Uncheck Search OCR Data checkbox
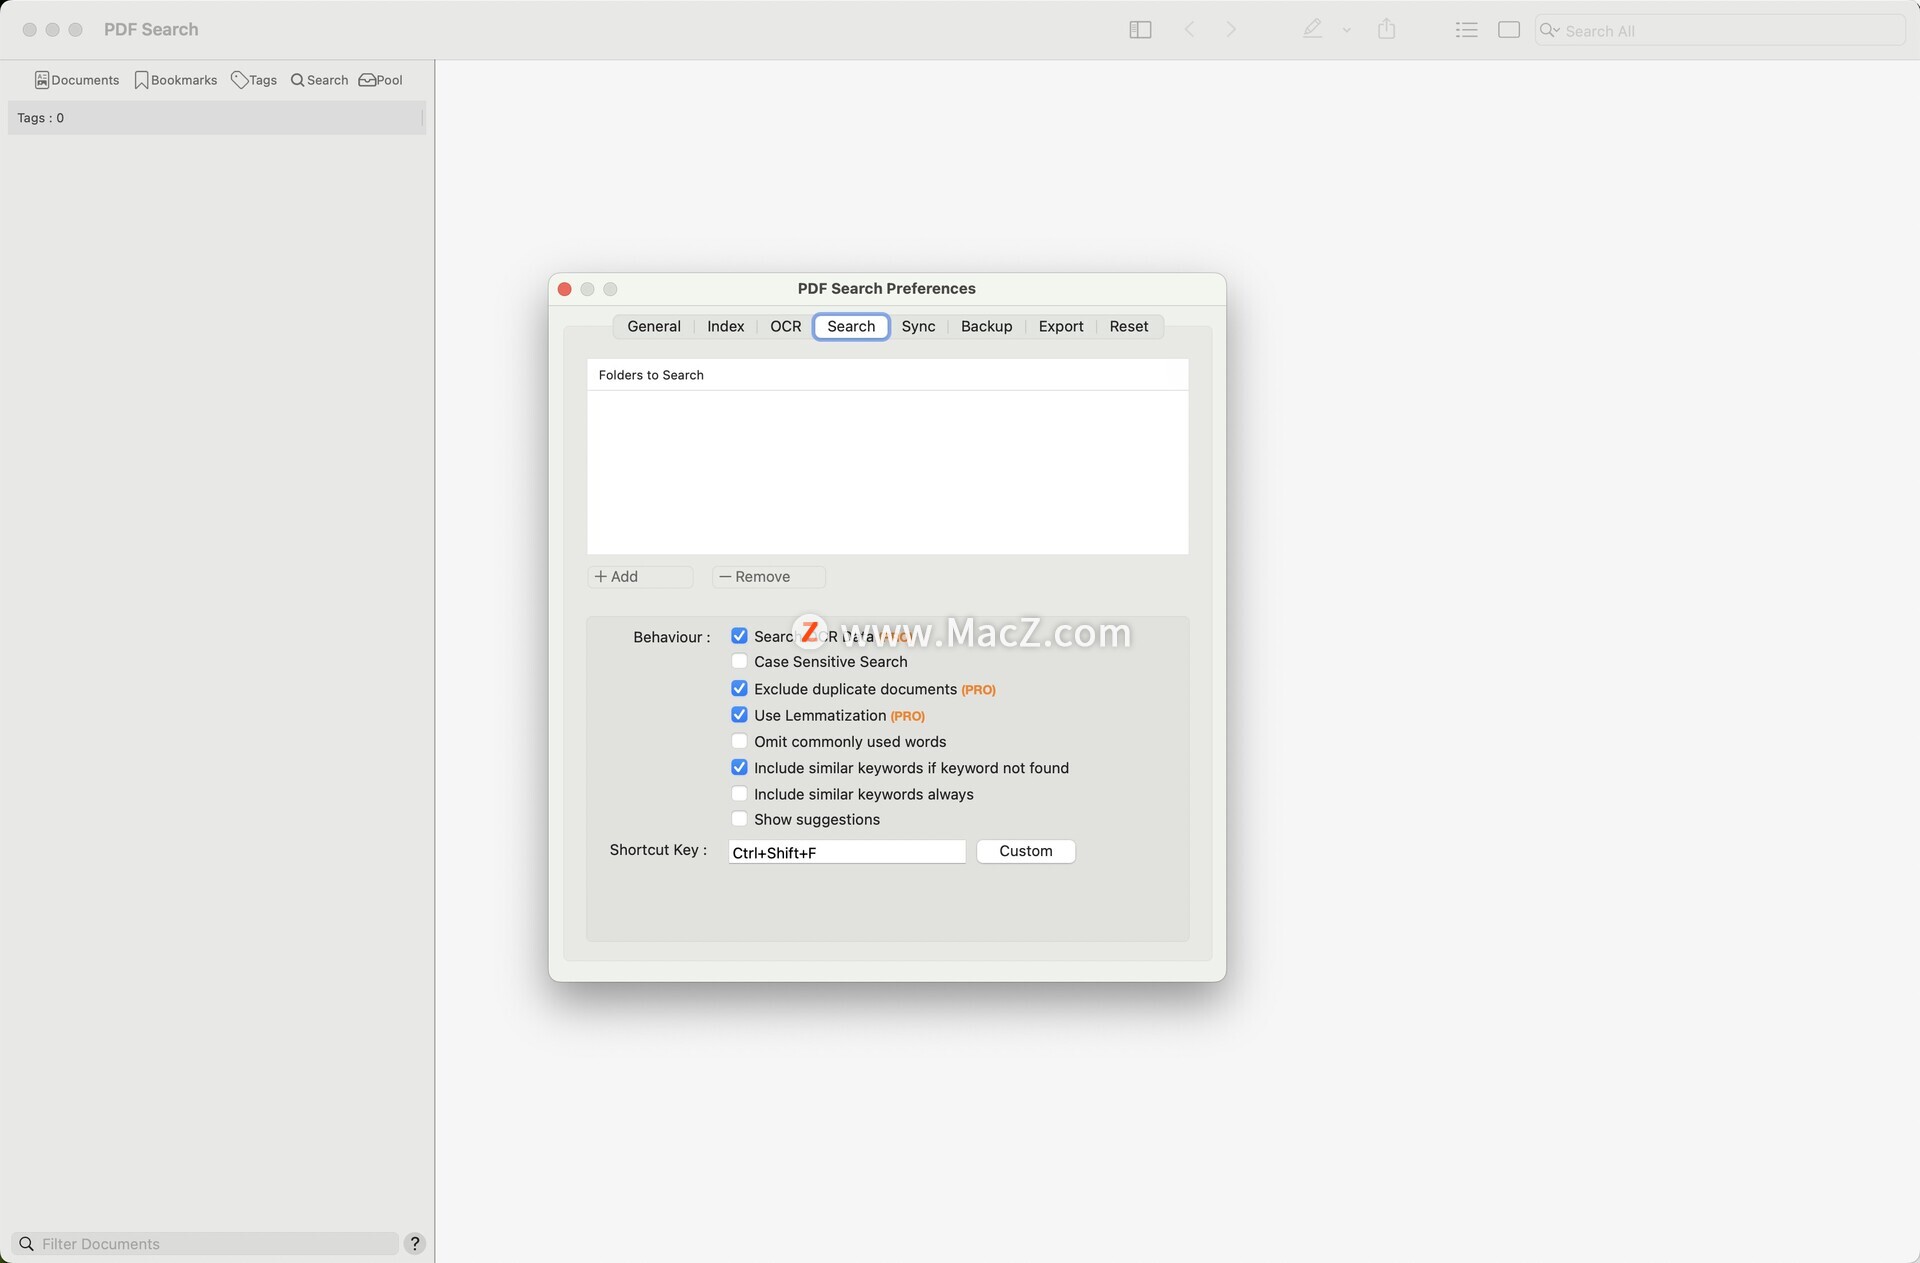This screenshot has width=1920, height=1263. coord(739,636)
